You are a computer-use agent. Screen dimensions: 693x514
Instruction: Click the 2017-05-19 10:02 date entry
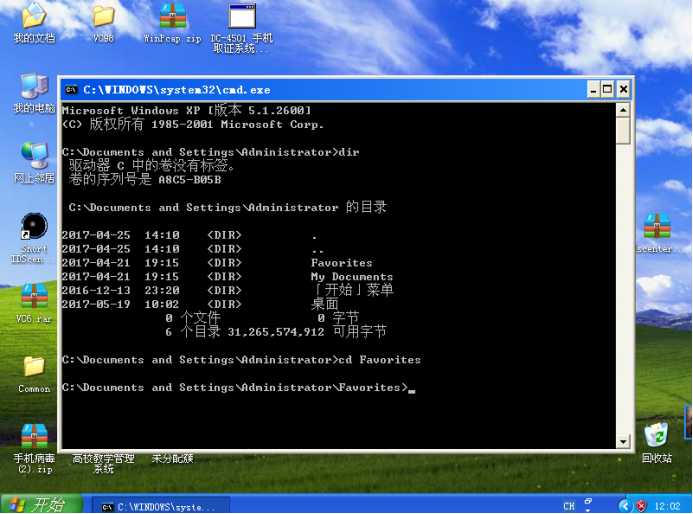pyautogui.click(x=121, y=304)
